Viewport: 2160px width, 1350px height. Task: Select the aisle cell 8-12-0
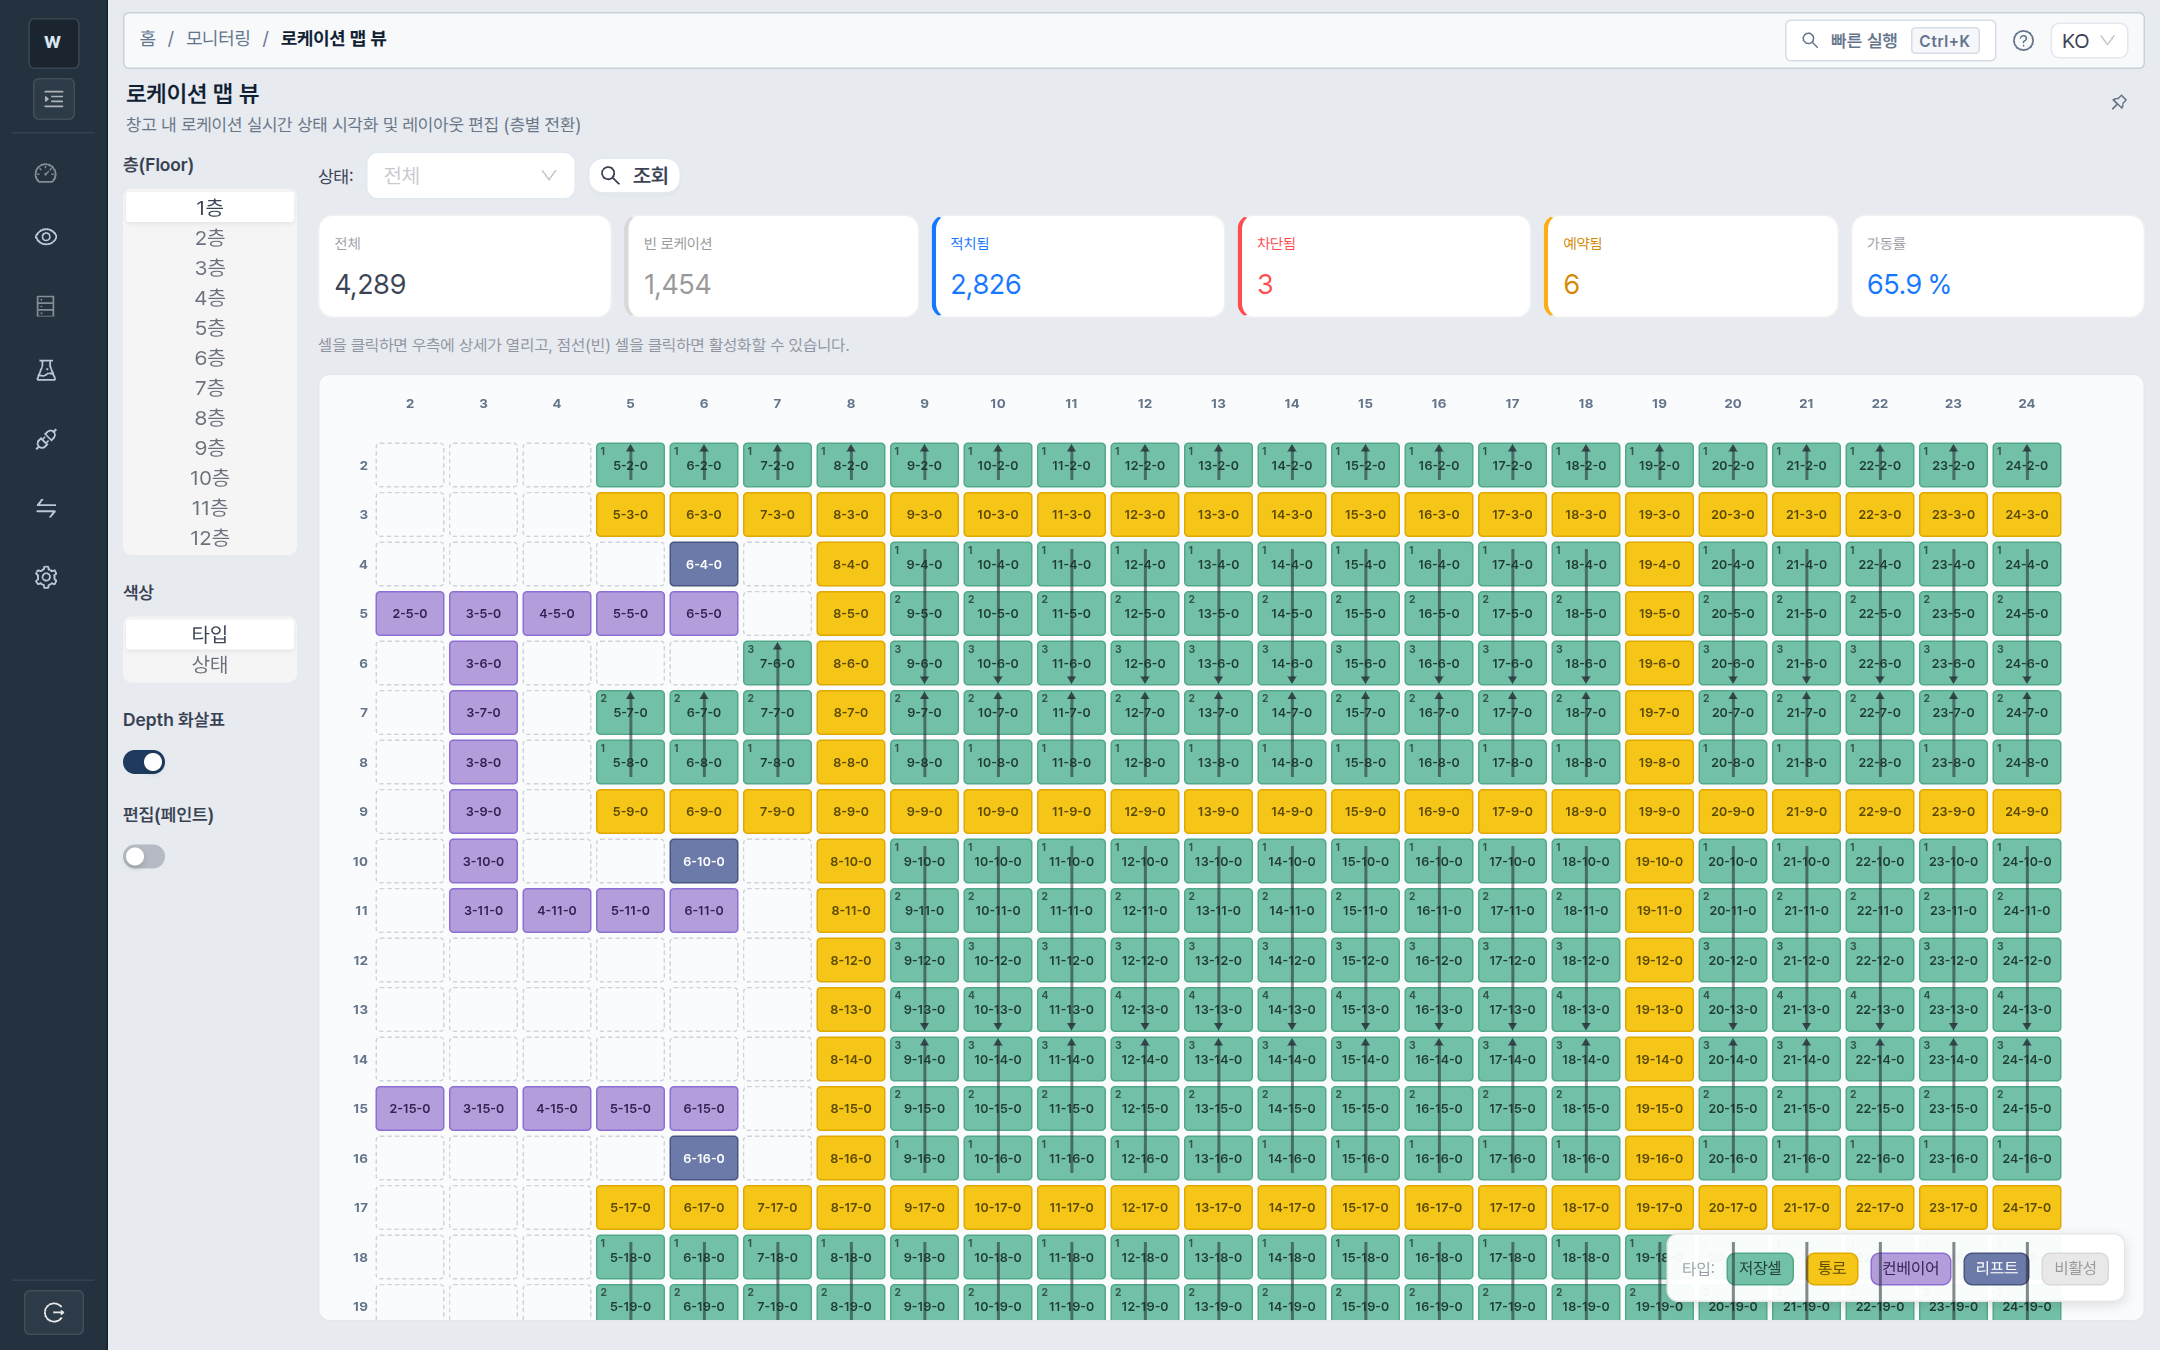pos(851,960)
